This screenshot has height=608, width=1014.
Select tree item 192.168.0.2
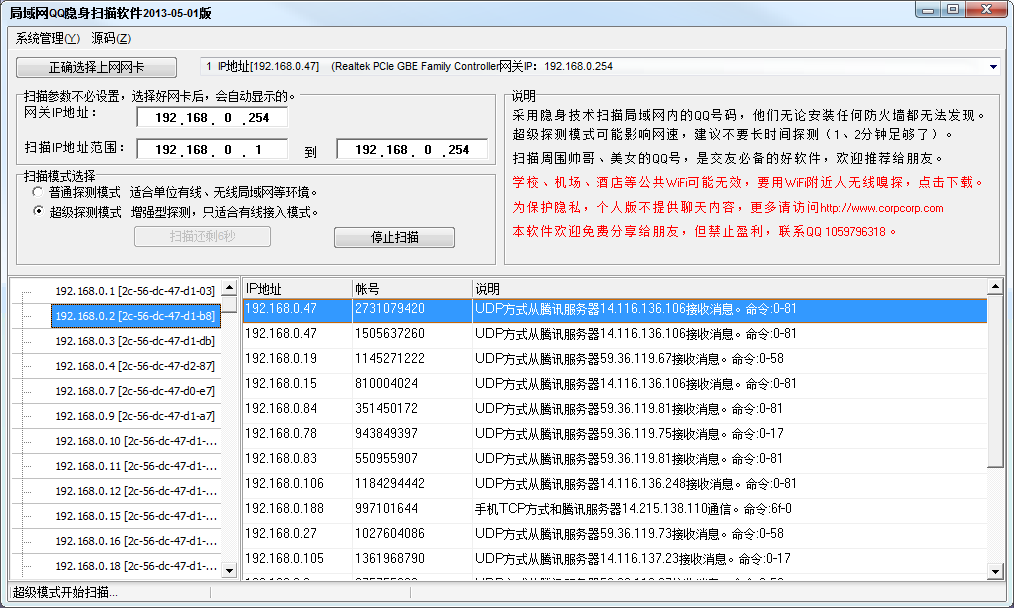(135, 316)
